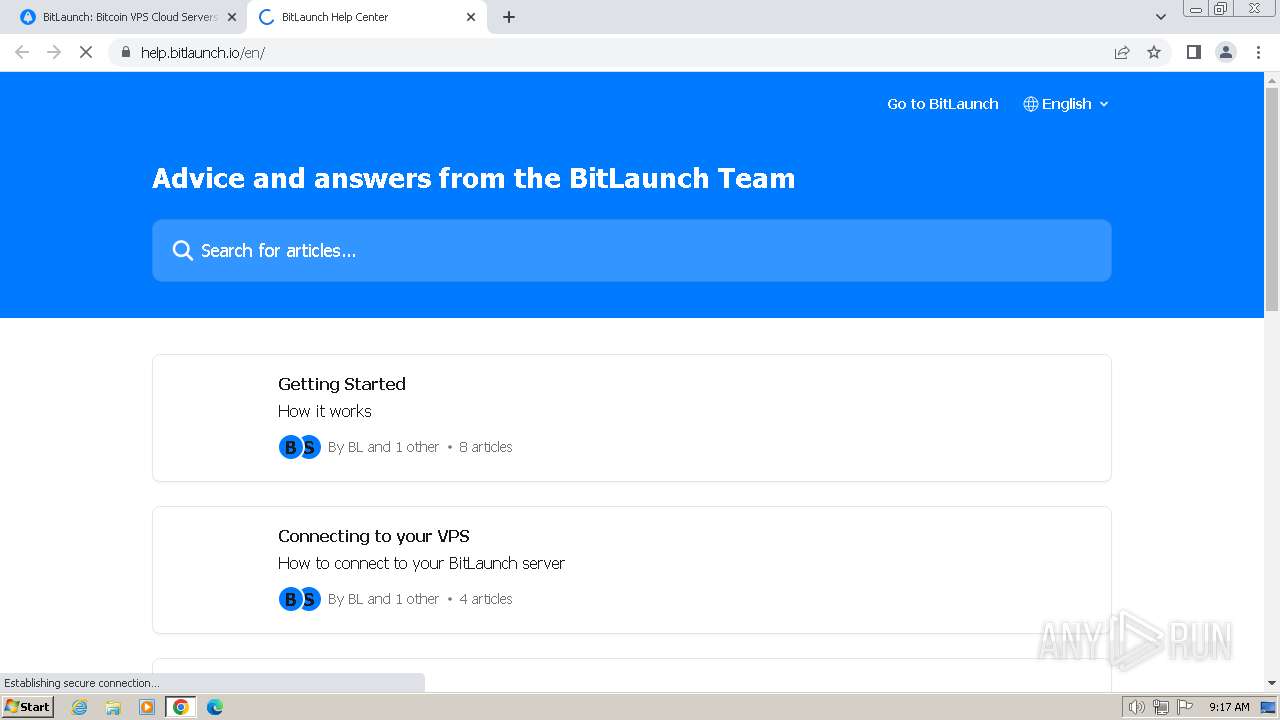
Task: Open a new browser tab
Action: [x=509, y=17]
